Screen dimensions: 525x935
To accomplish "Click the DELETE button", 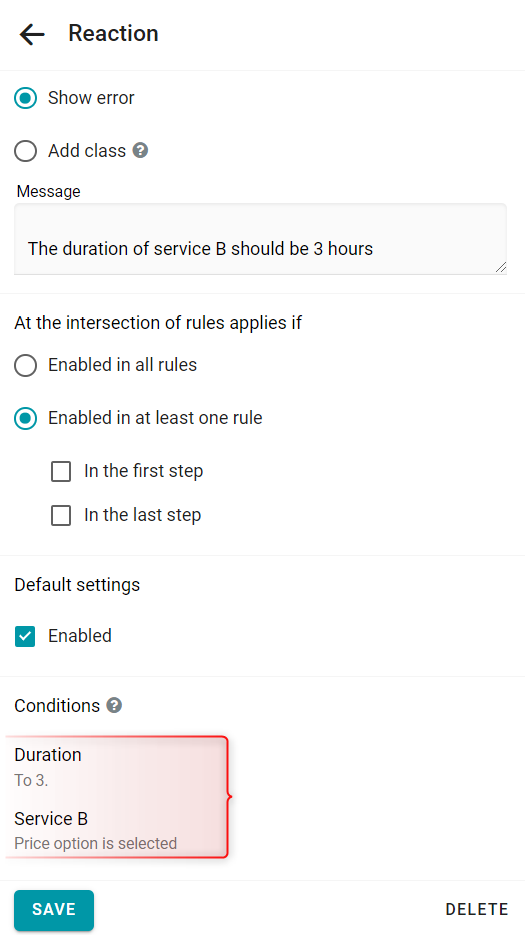I will point(477,909).
